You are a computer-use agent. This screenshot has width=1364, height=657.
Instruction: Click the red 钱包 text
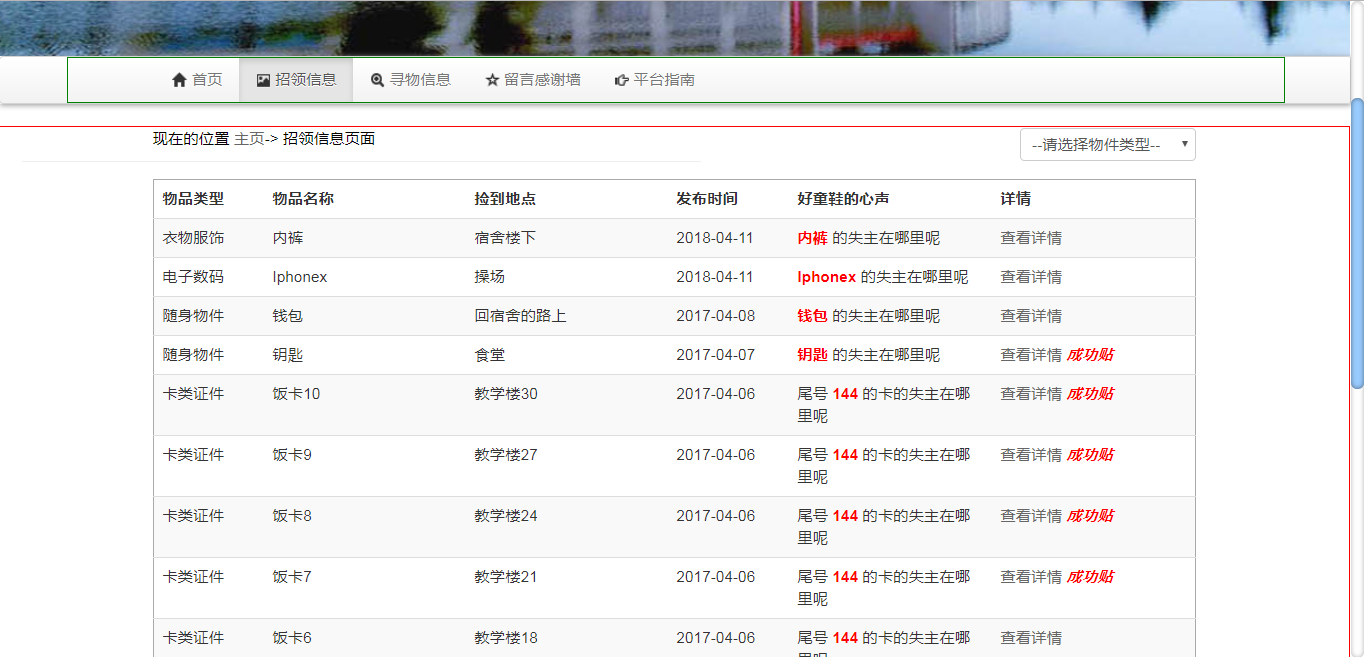tap(812, 316)
